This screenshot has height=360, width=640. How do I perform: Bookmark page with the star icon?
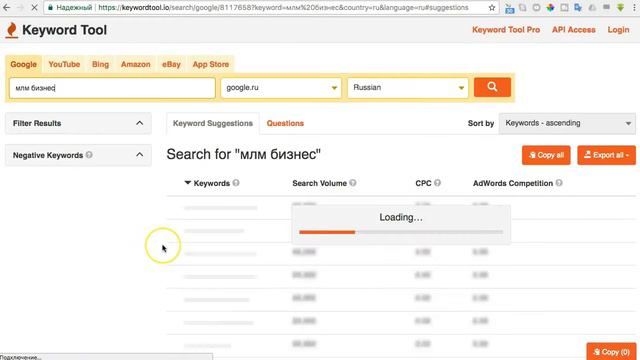[492, 7]
